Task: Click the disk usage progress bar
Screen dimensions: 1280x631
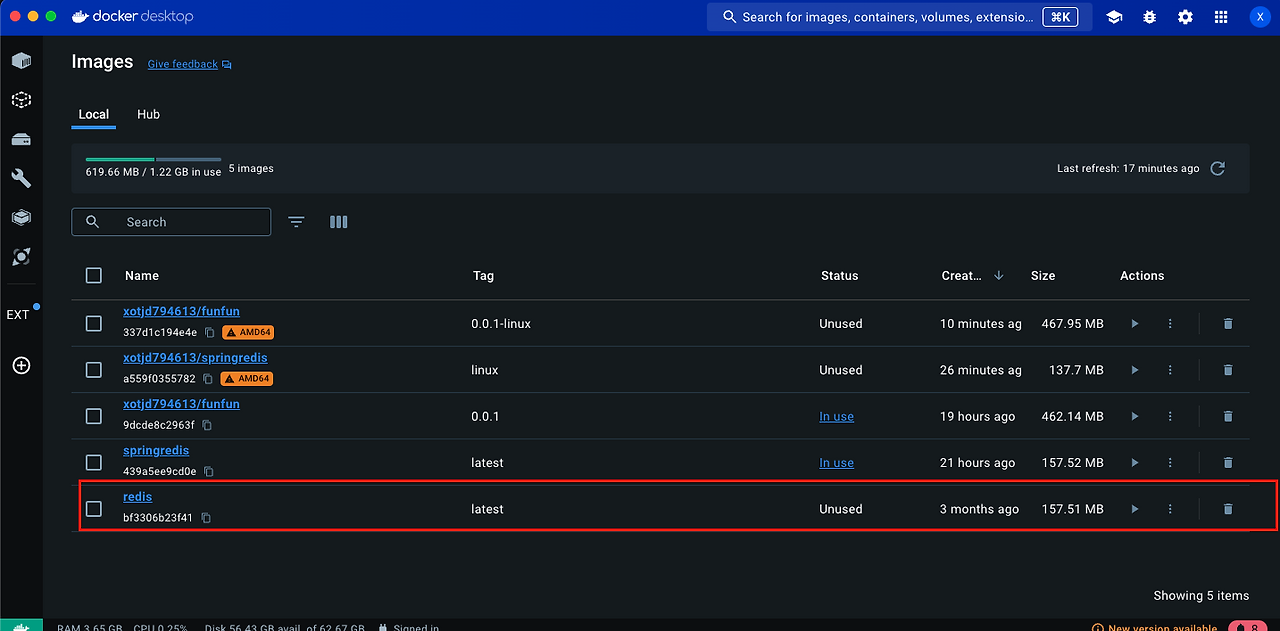Action: 153,159
